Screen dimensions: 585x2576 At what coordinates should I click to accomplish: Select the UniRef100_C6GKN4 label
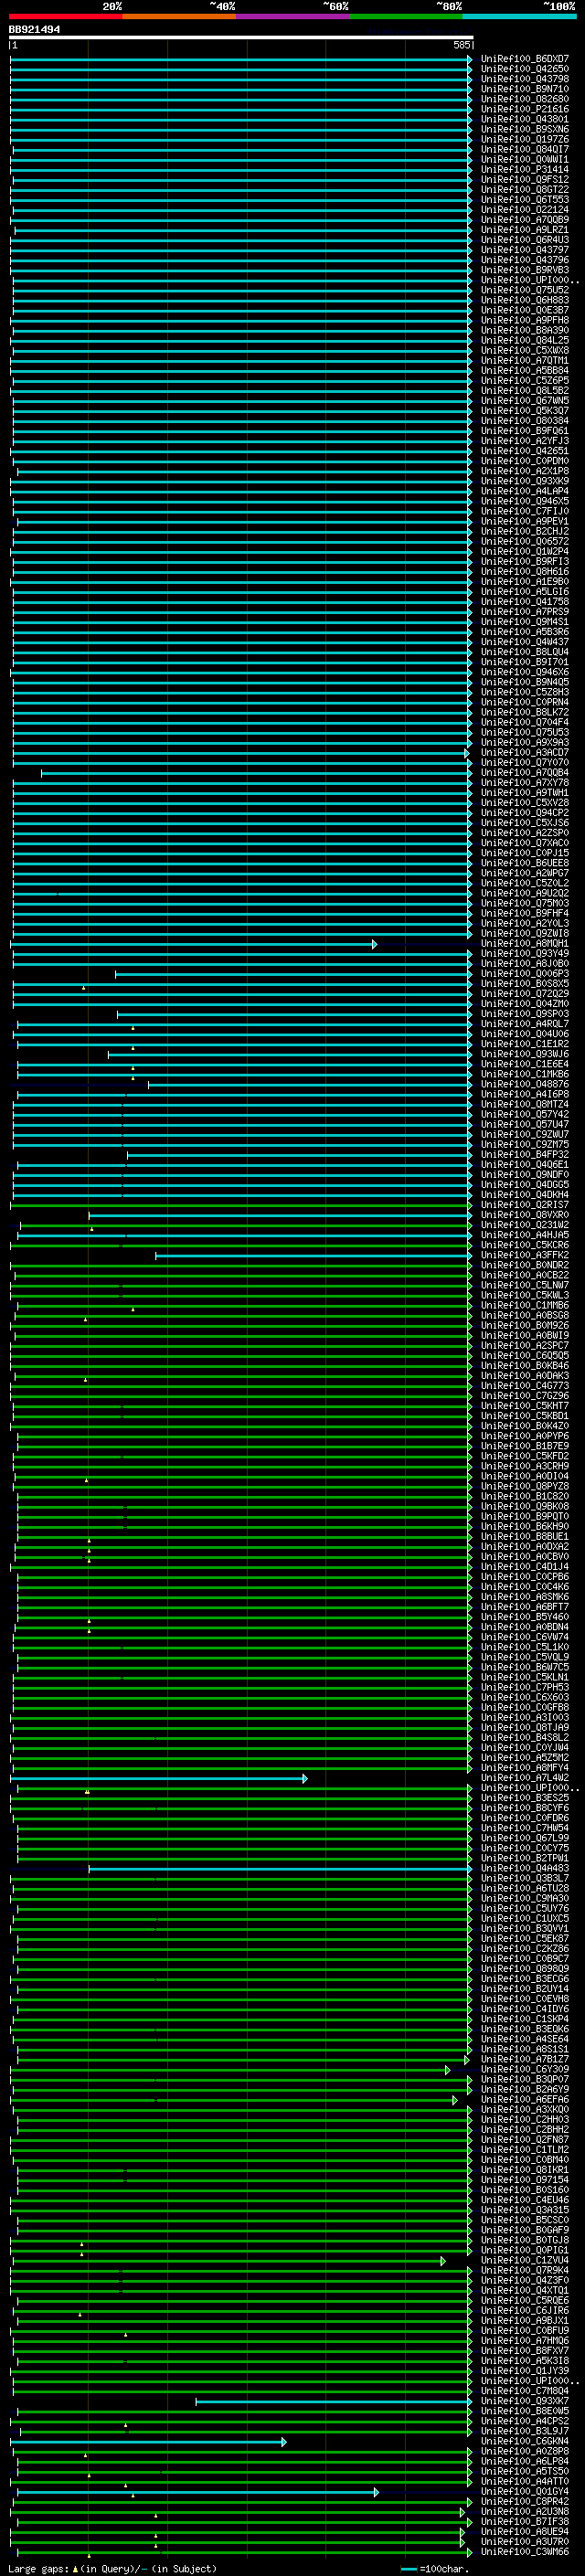coord(525,2441)
